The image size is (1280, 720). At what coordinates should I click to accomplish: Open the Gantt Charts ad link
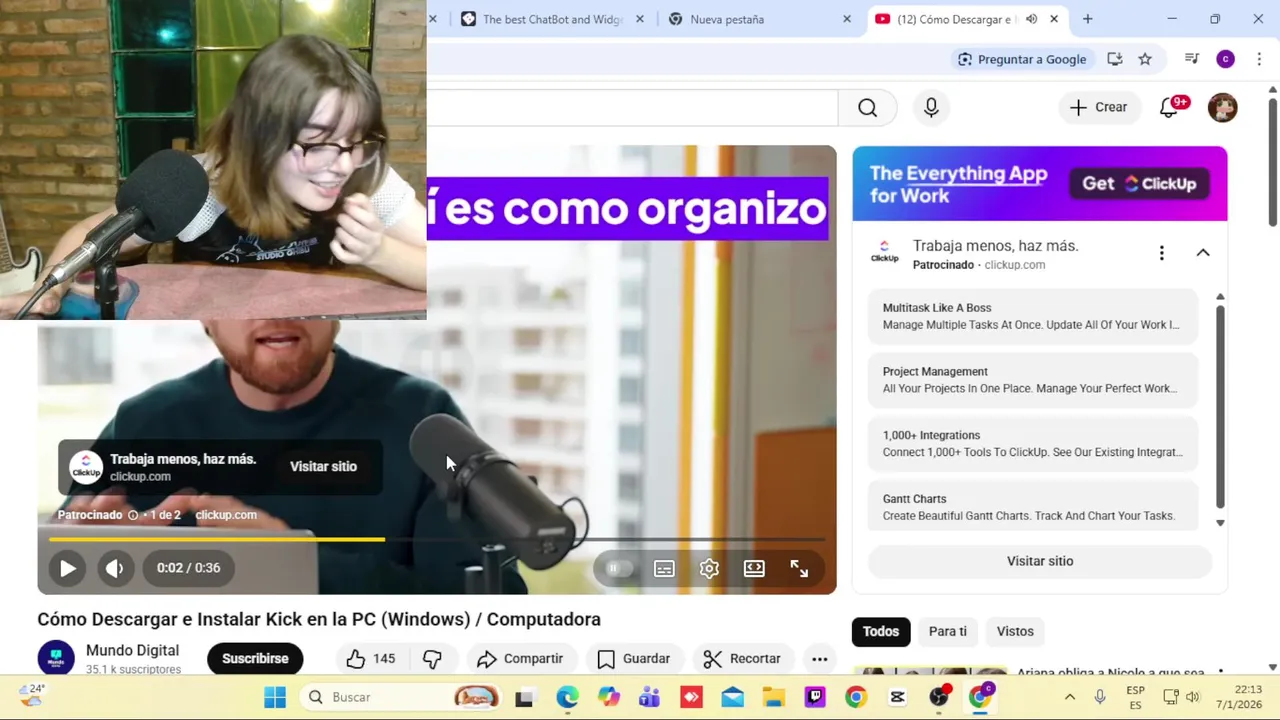(x=1032, y=507)
